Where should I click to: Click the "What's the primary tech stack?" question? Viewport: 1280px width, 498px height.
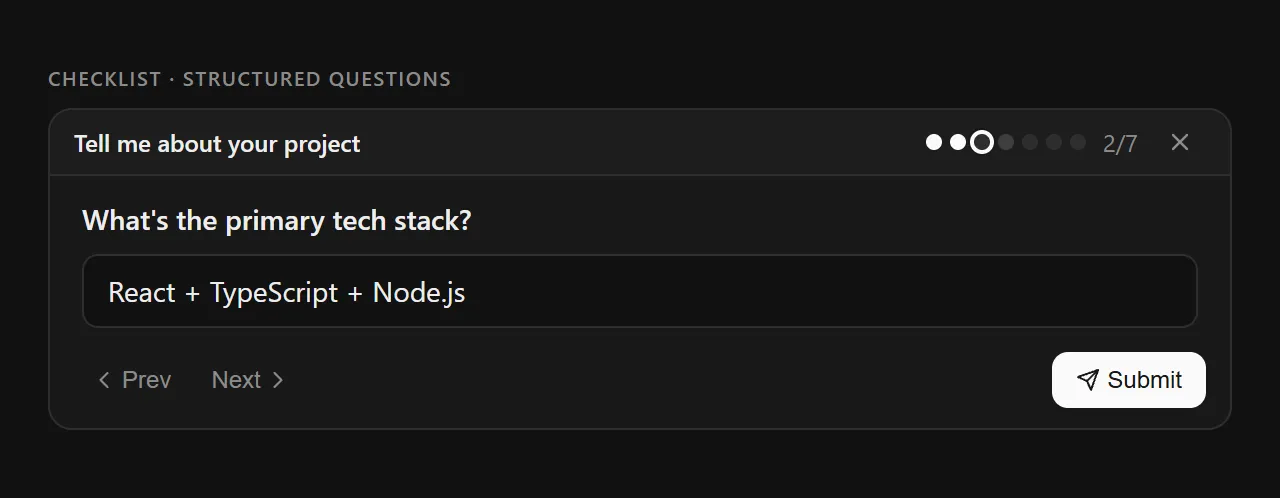[x=276, y=220]
